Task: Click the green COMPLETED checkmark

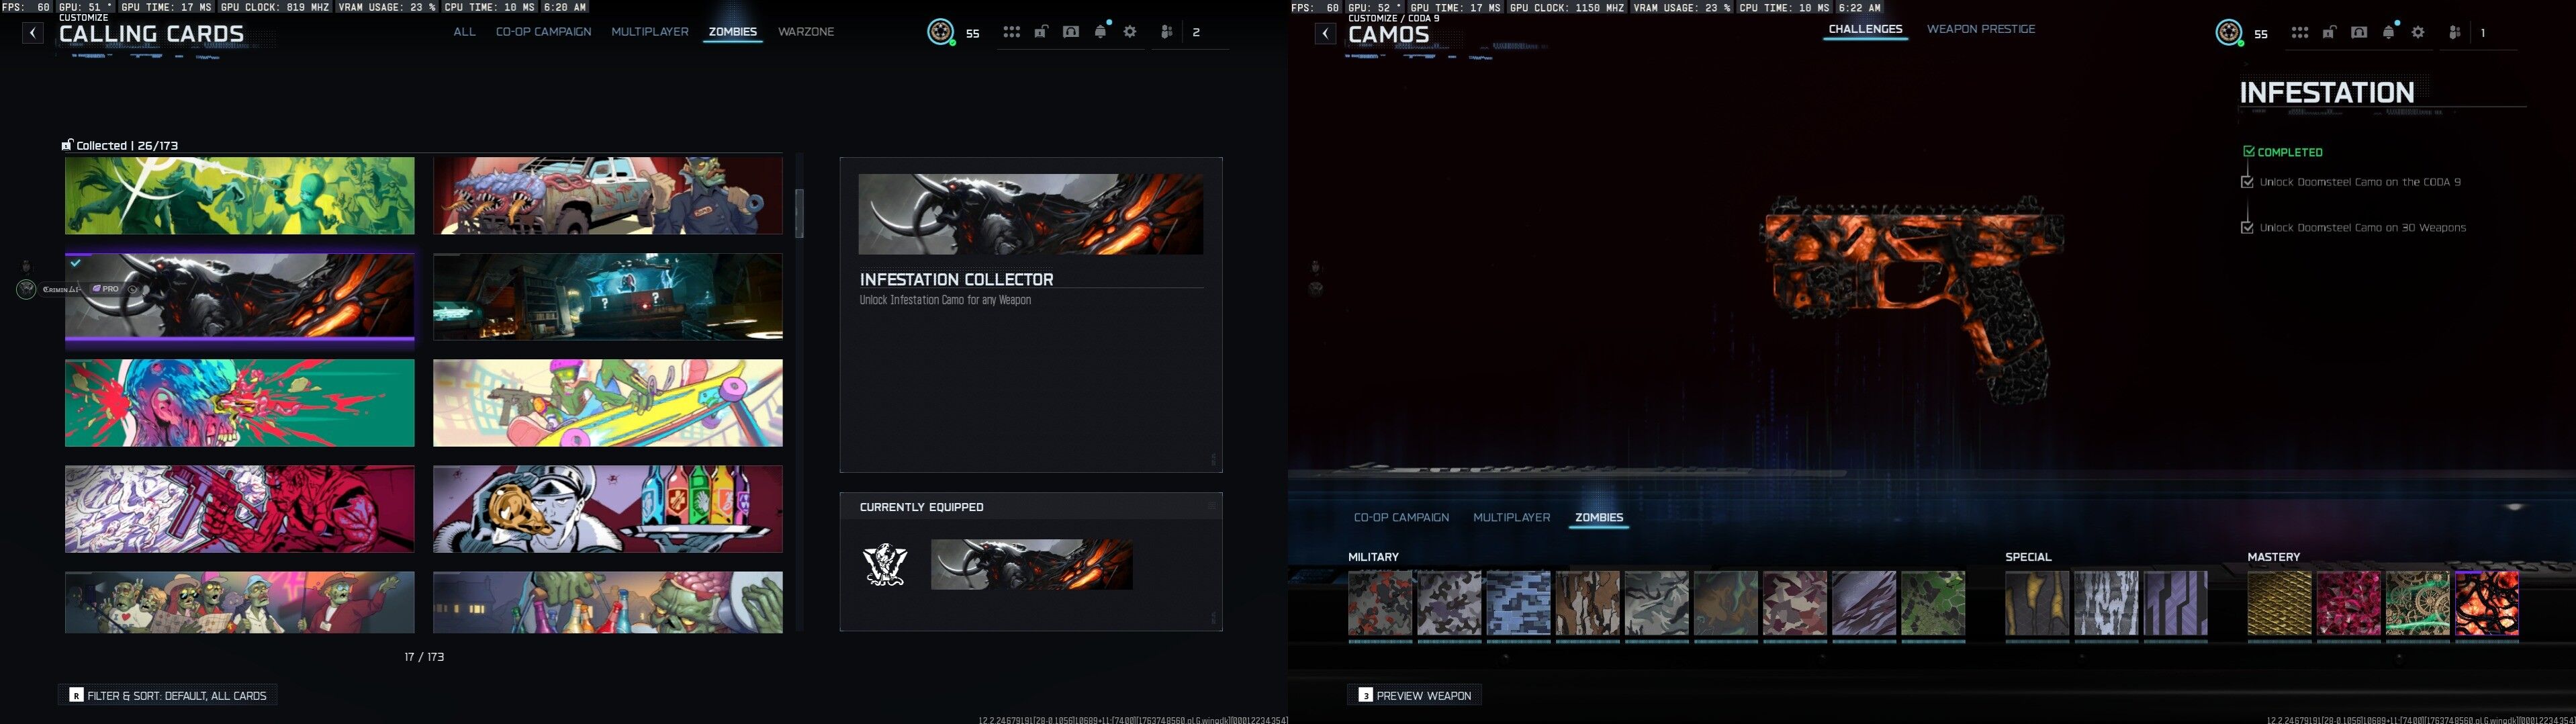Action: 2249,152
